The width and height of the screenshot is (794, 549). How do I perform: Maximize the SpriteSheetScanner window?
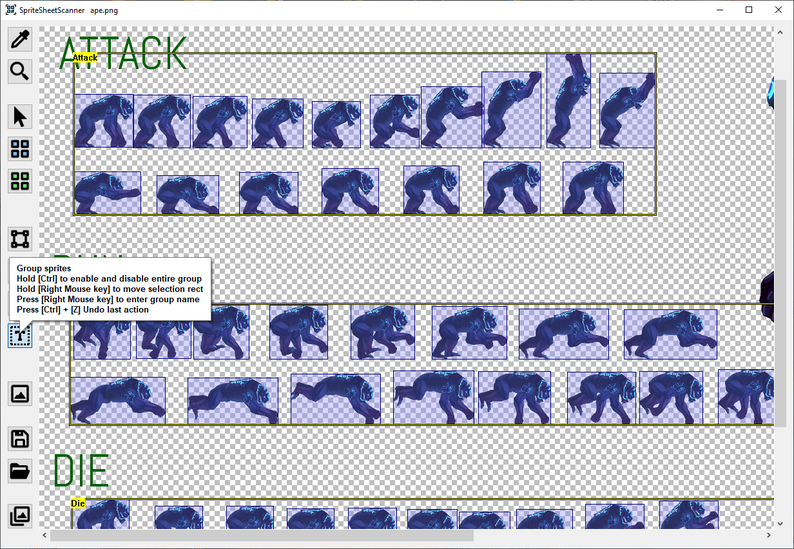point(749,10)
